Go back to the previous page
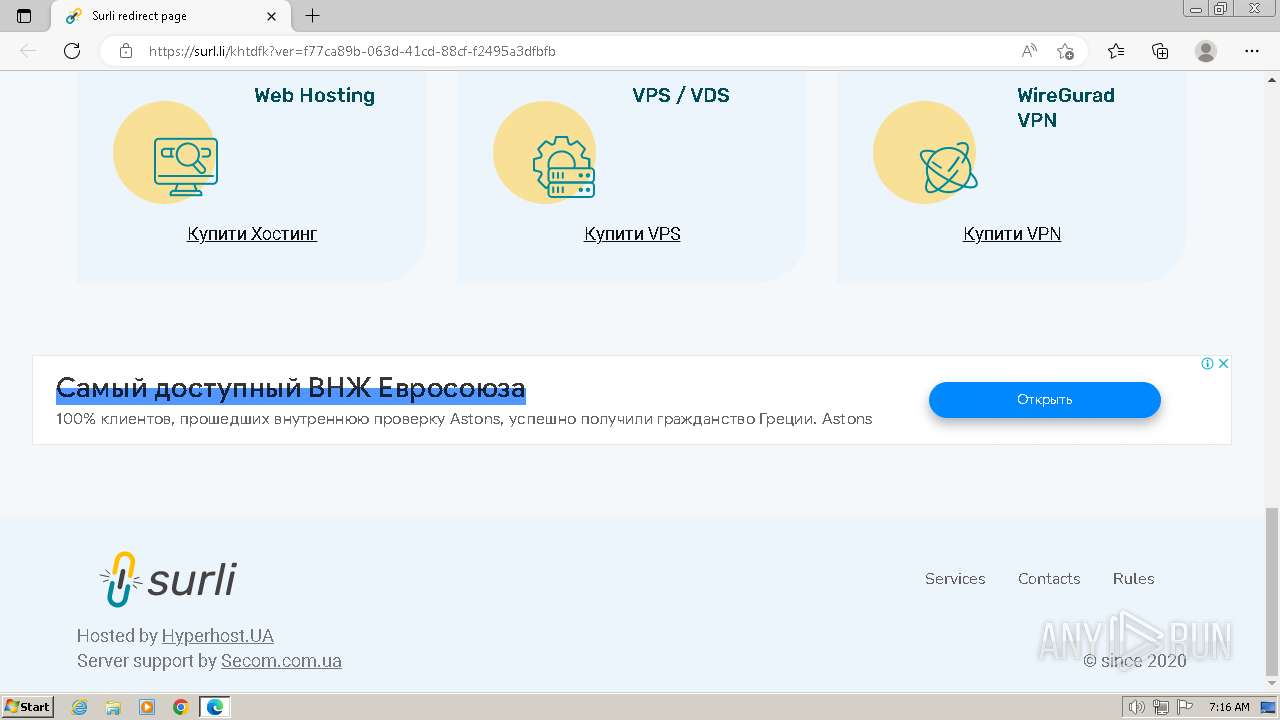The width and height of the screenshot is (1280, 720). click(28, 51)
